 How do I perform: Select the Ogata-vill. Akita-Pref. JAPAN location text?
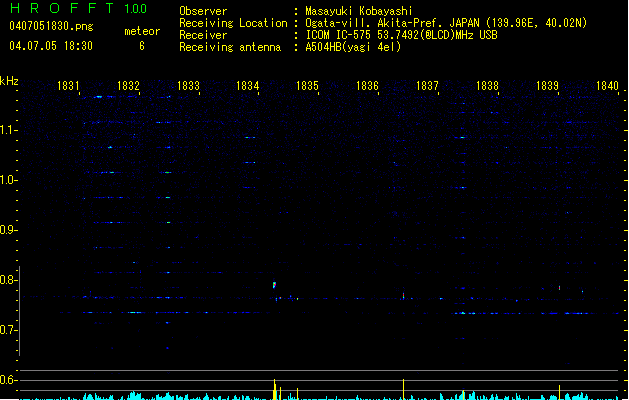pos(446,23)
